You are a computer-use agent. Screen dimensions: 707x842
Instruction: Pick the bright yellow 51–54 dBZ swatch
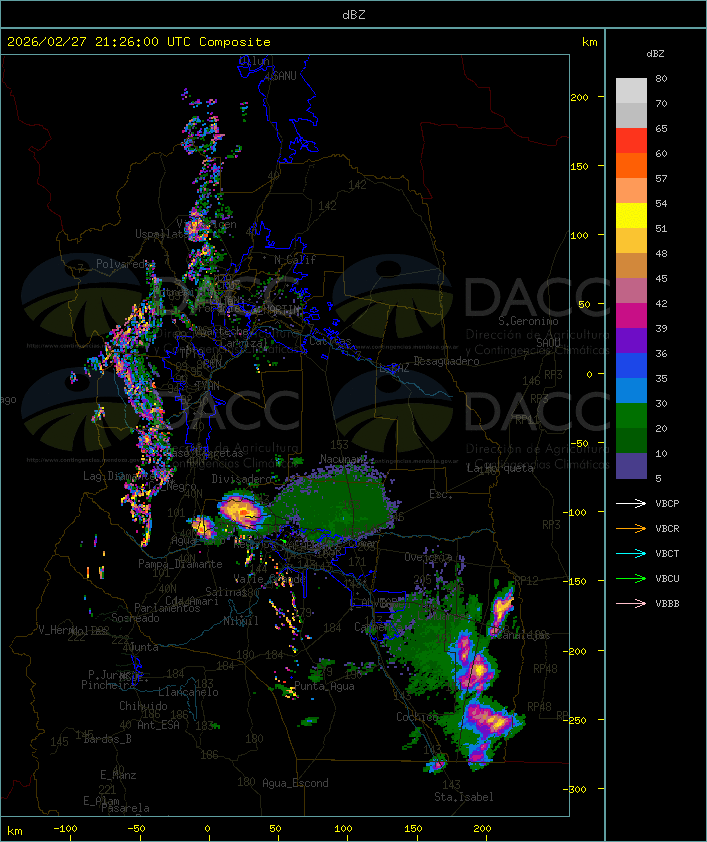coord(631,216)
